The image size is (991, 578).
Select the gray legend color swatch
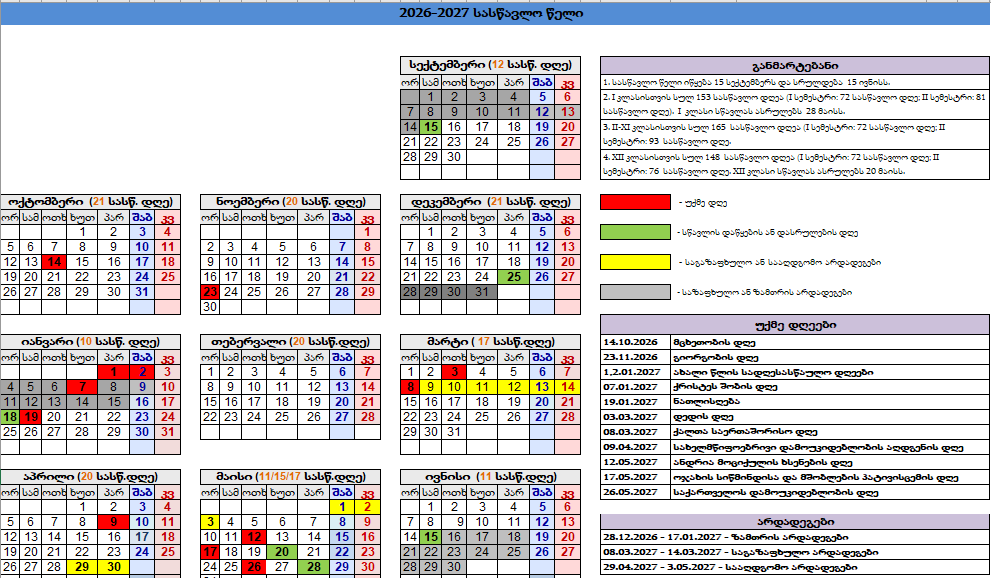click(635, 292)
